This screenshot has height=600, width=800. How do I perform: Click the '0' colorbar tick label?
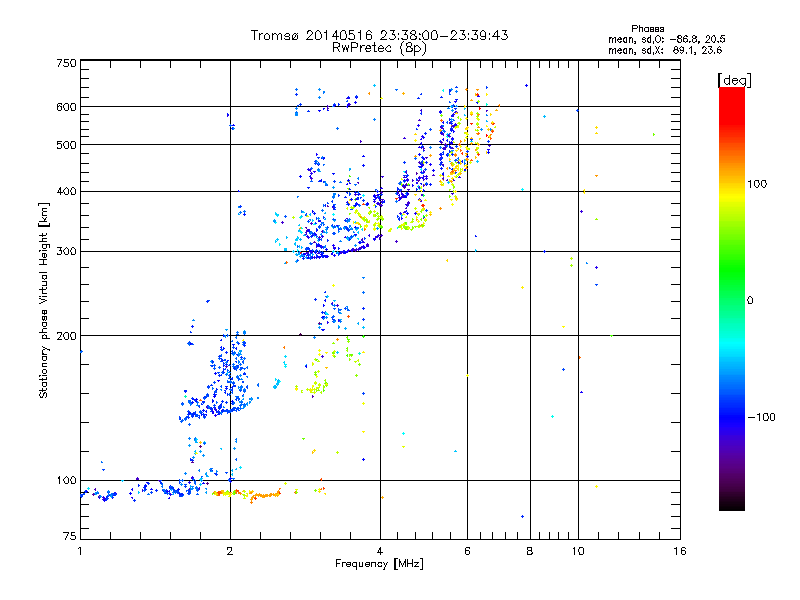[750, 301]
